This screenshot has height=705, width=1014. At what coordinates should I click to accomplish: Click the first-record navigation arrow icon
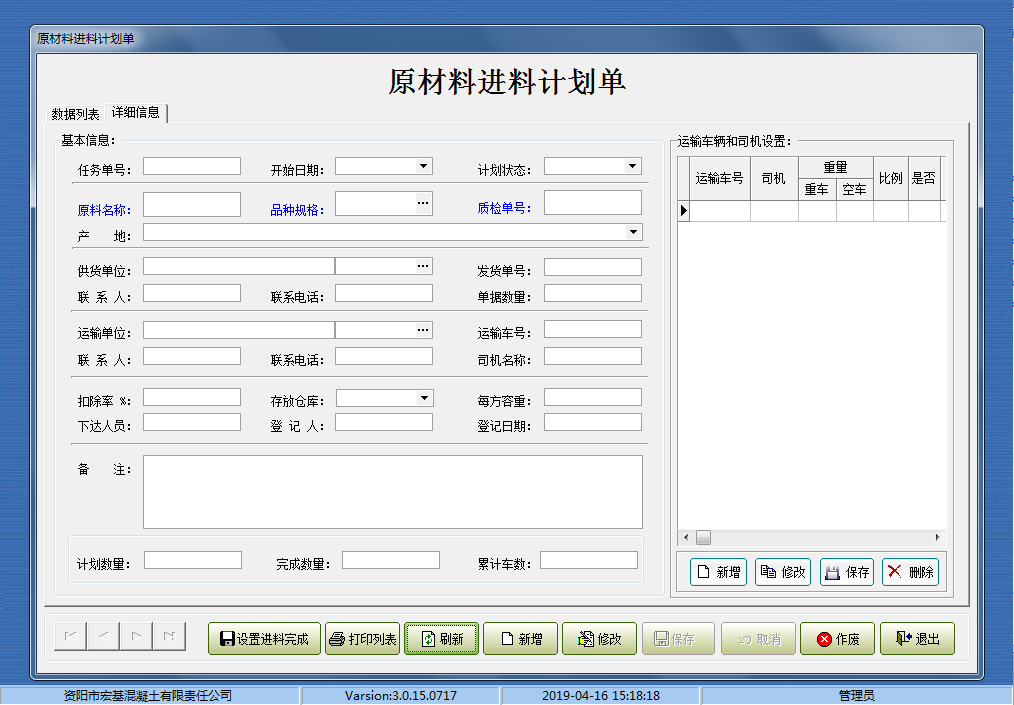[69, 636]
